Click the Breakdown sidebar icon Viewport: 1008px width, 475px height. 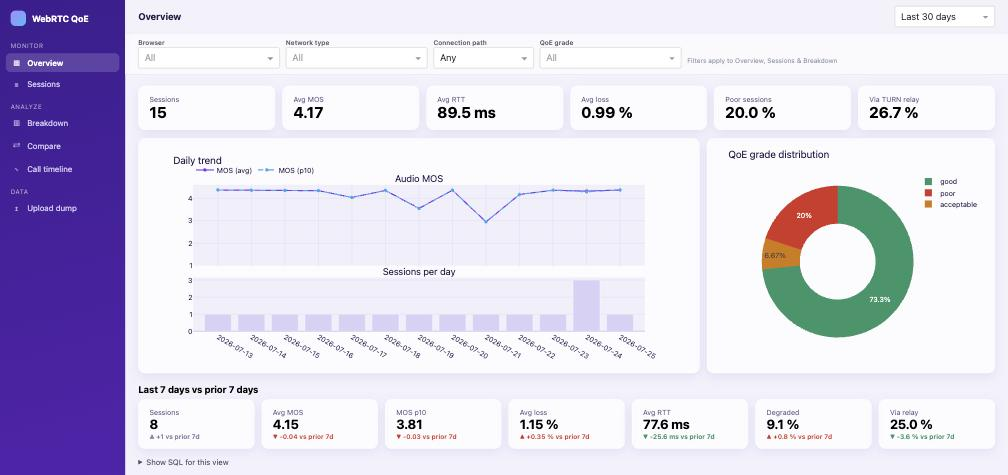pyautogui.click(x=17, y=123)
